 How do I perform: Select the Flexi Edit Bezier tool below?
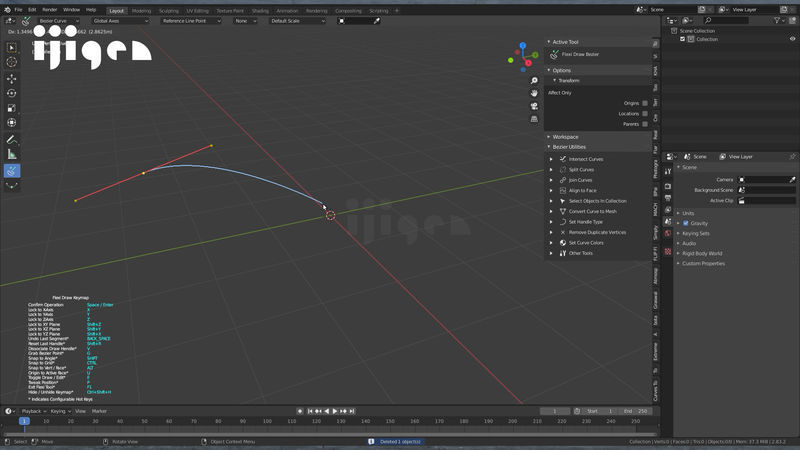(11, 186)
